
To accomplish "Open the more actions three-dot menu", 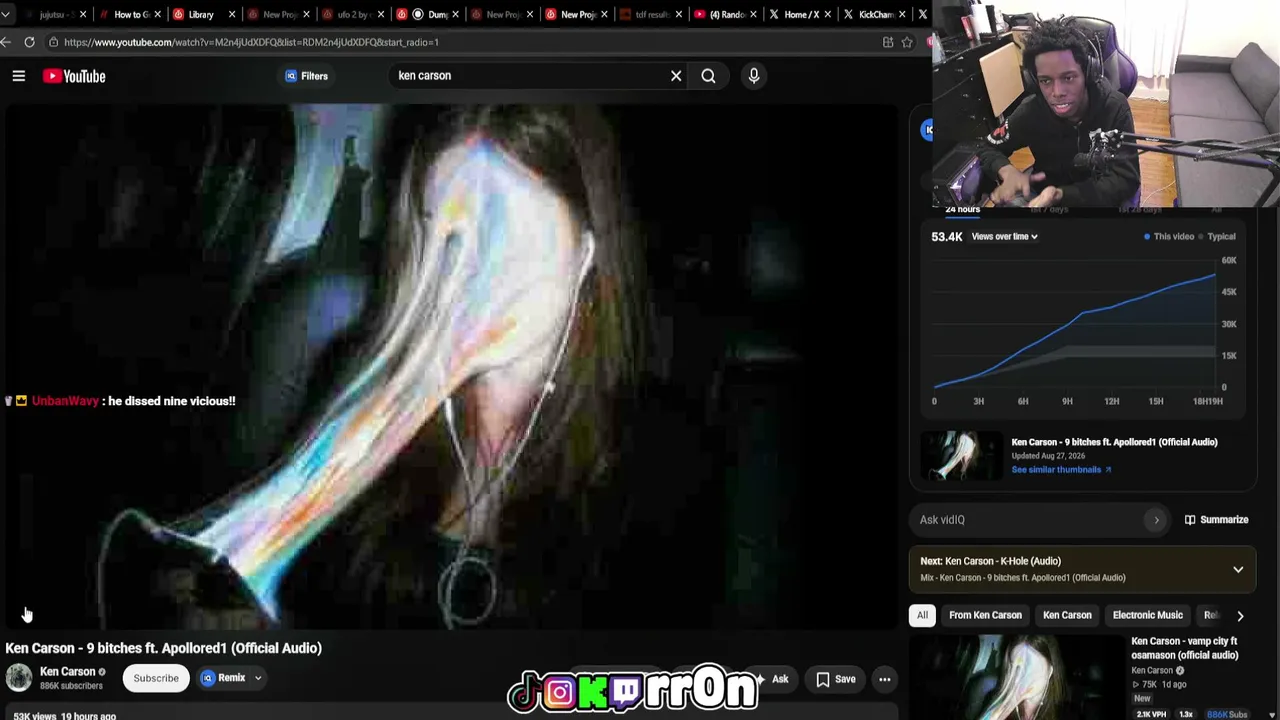I will tap(885, 680).
